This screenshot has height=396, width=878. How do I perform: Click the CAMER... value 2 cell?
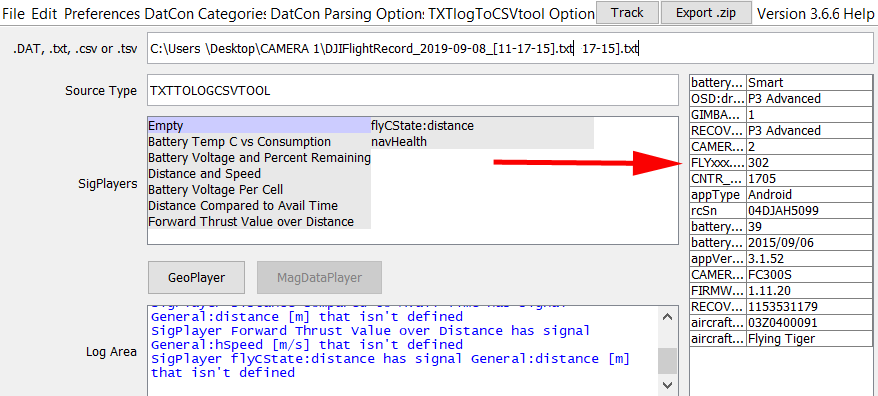[810, 147]
